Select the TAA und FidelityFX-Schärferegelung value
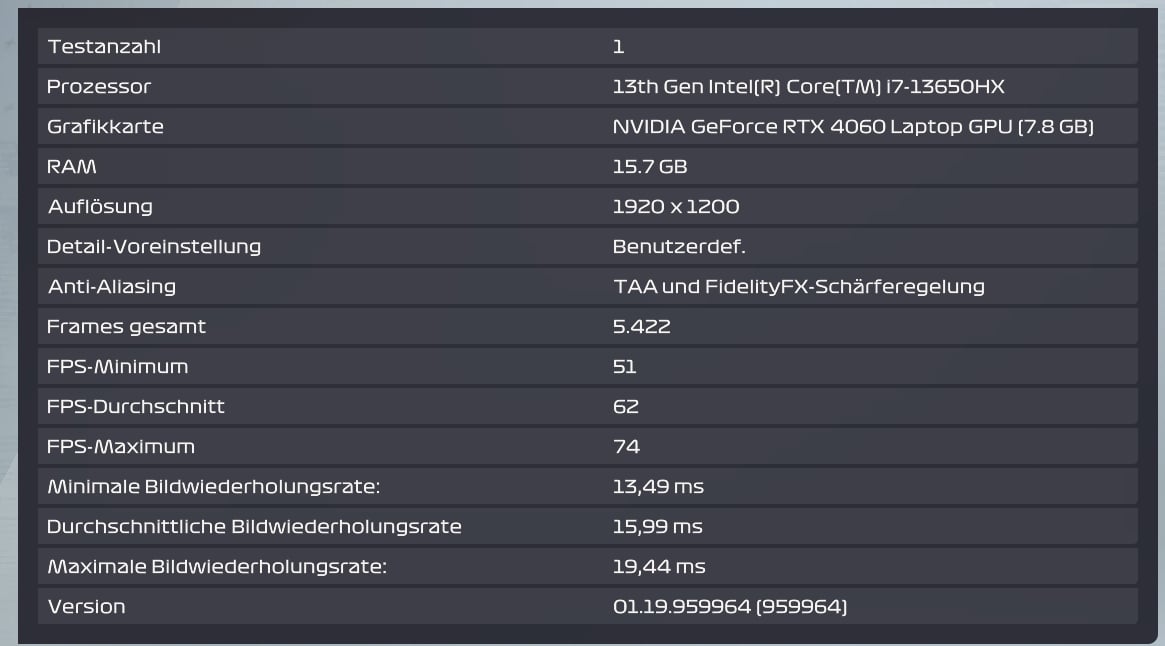Image resolution: width=1165 pixels, height=646 pixels. pyautogui.click(x=798, y=287)
